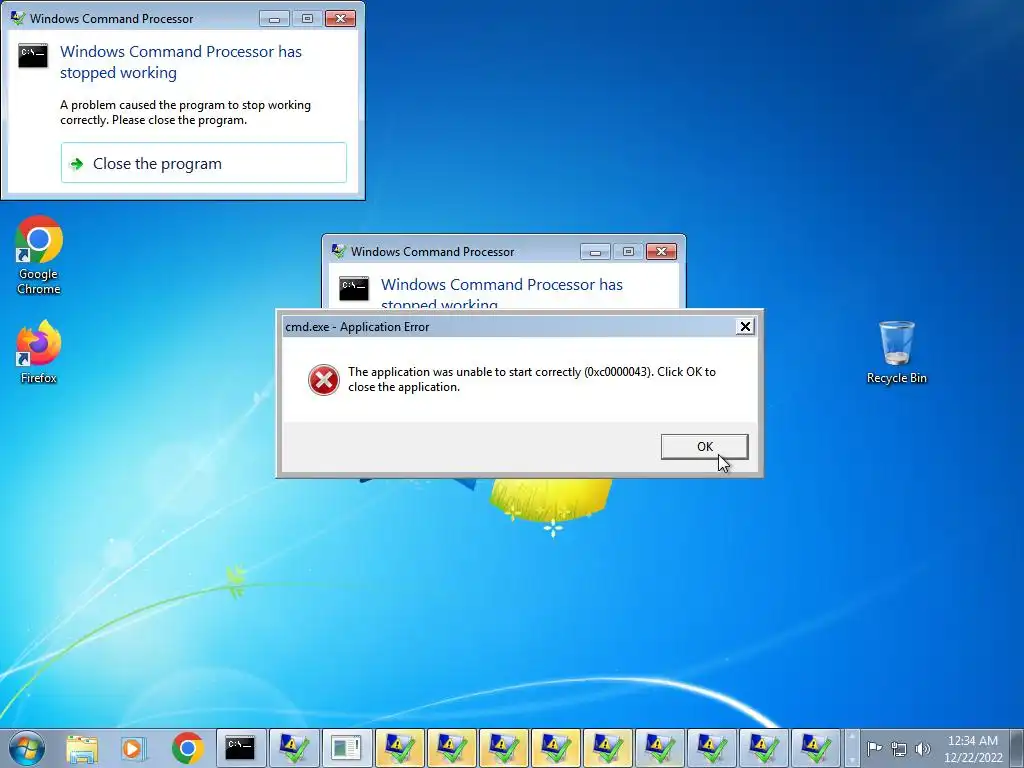Switch to the Command Prompt taskbar button
The height and width of the screenshot is (768, 1024).
pyautogui.click(x=240, y=748)
